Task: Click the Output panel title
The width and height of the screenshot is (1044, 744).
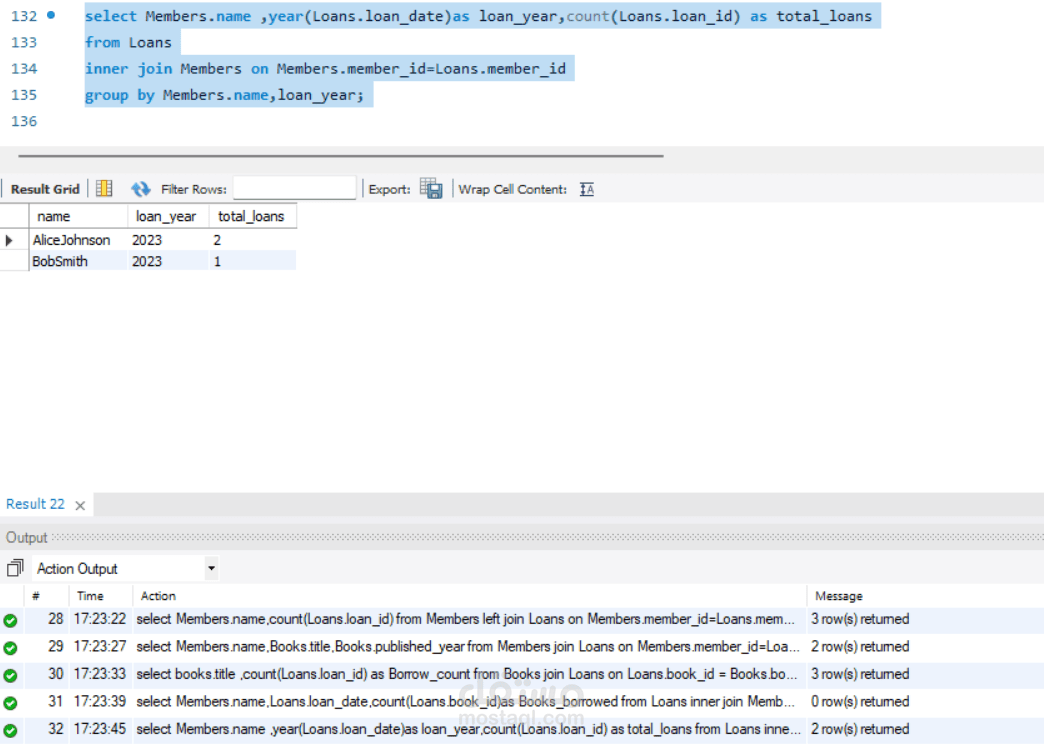Action: [x=27, y=538]
